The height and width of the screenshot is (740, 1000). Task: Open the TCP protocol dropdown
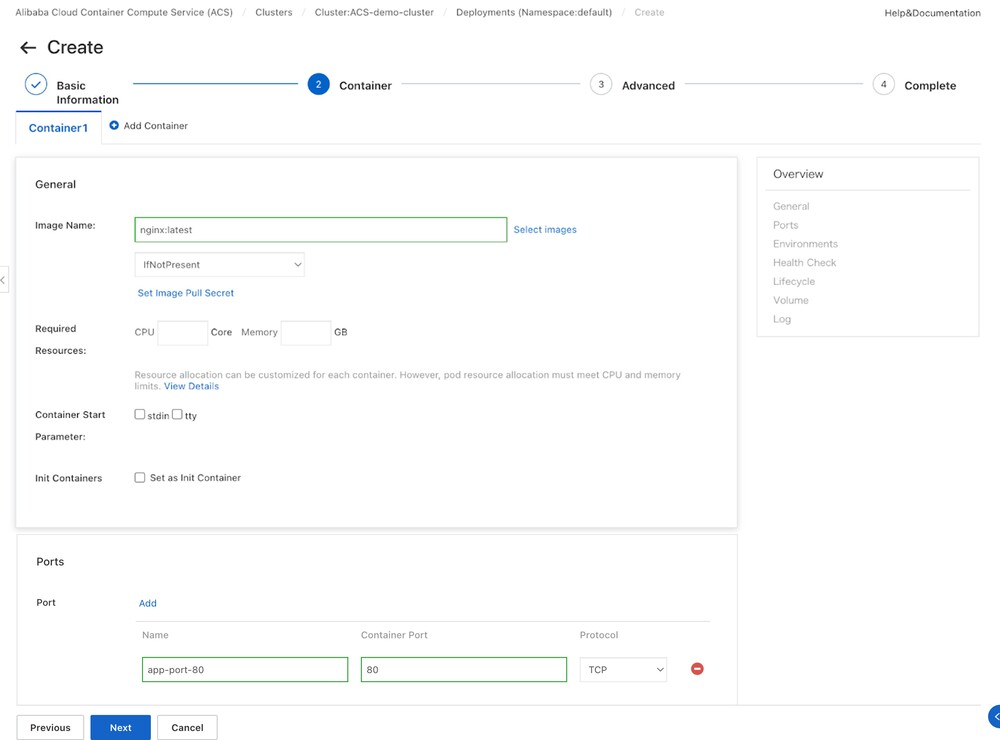623,670
